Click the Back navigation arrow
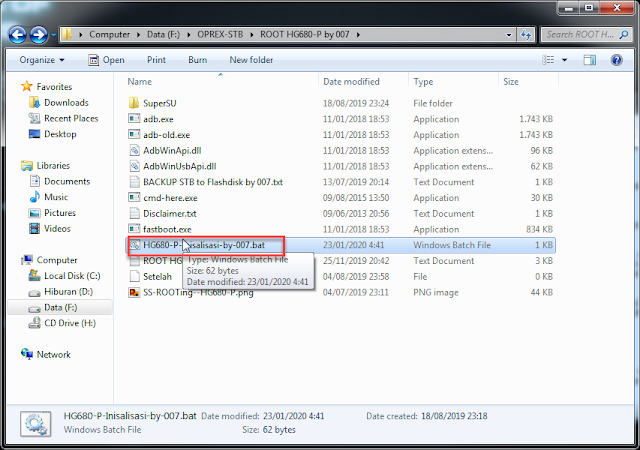 (x=17, y=34)
